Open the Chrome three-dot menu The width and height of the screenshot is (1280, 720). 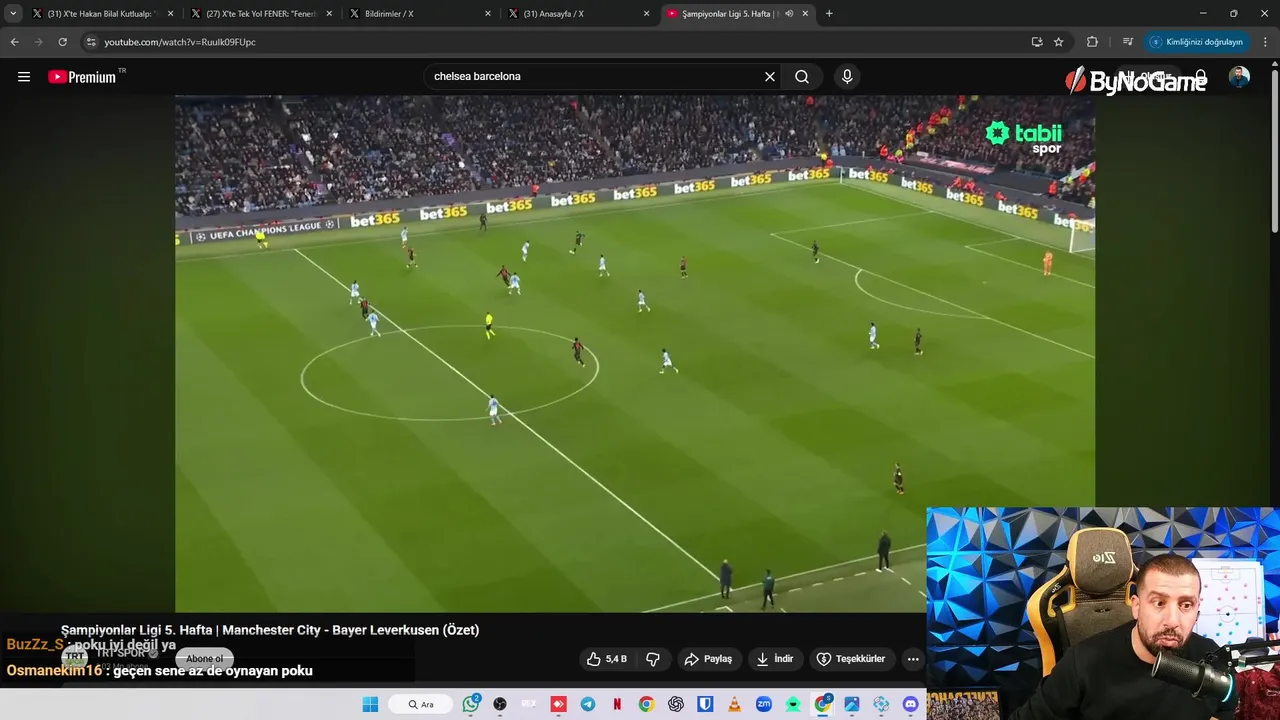tap(1266, 42)
